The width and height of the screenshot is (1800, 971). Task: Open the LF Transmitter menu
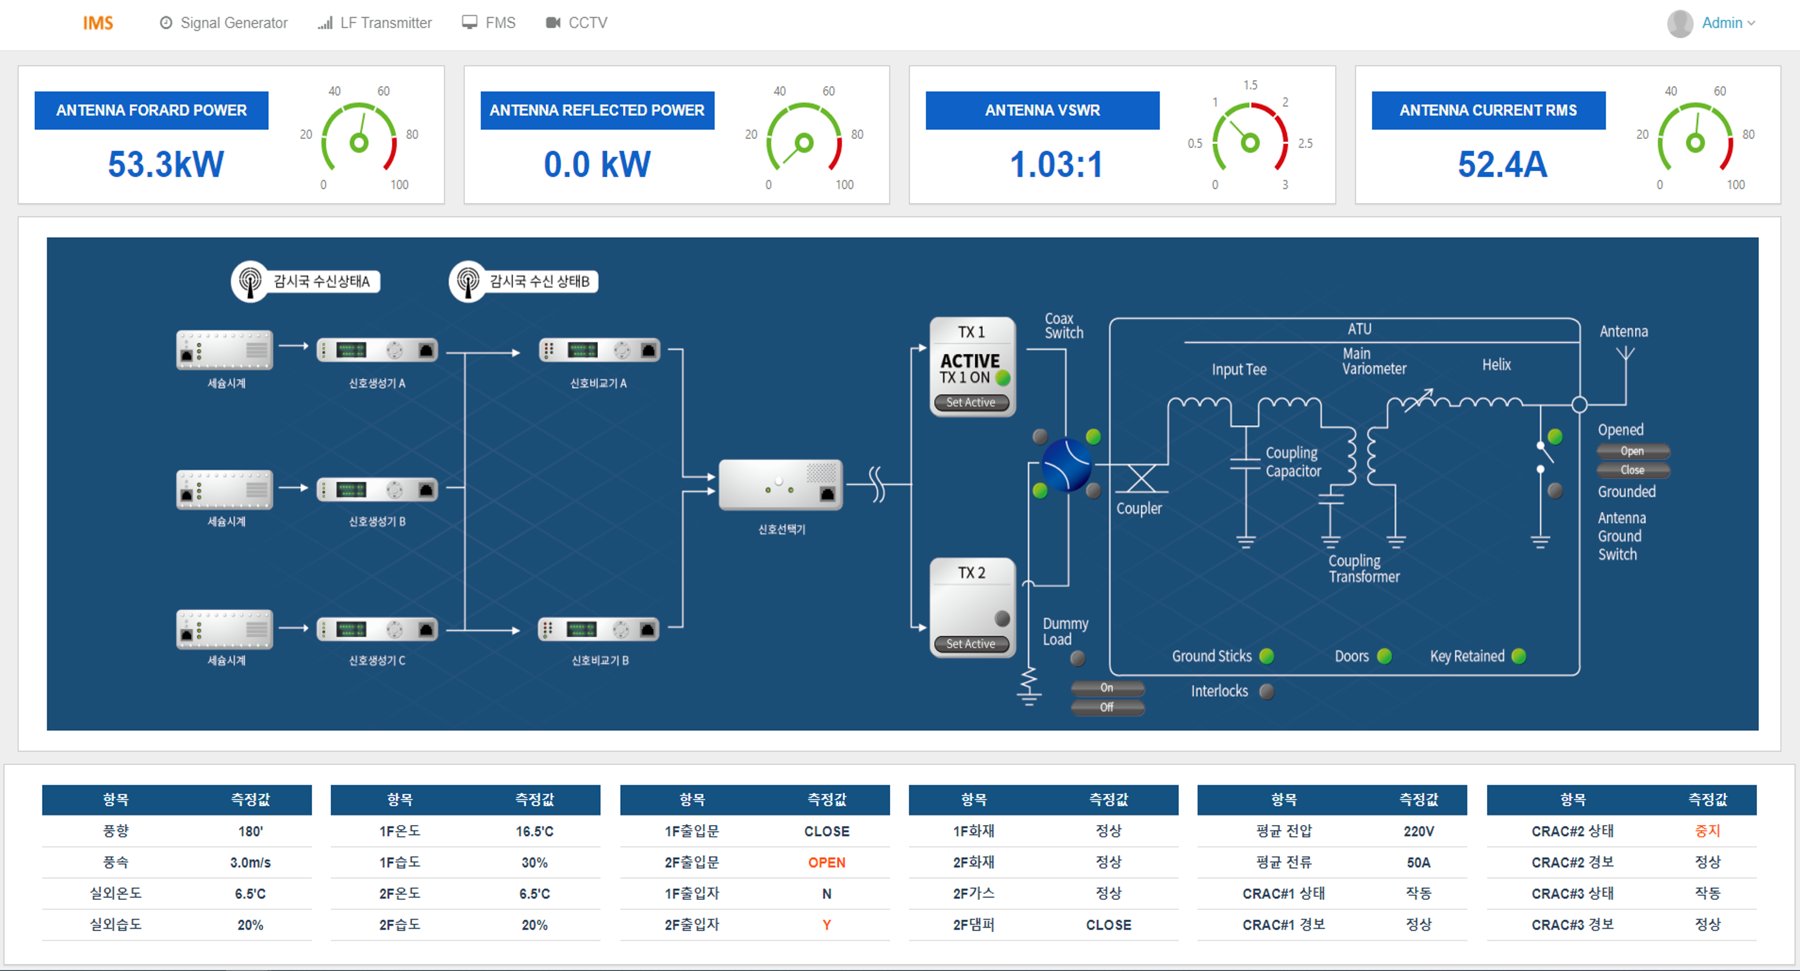point(374,23)
